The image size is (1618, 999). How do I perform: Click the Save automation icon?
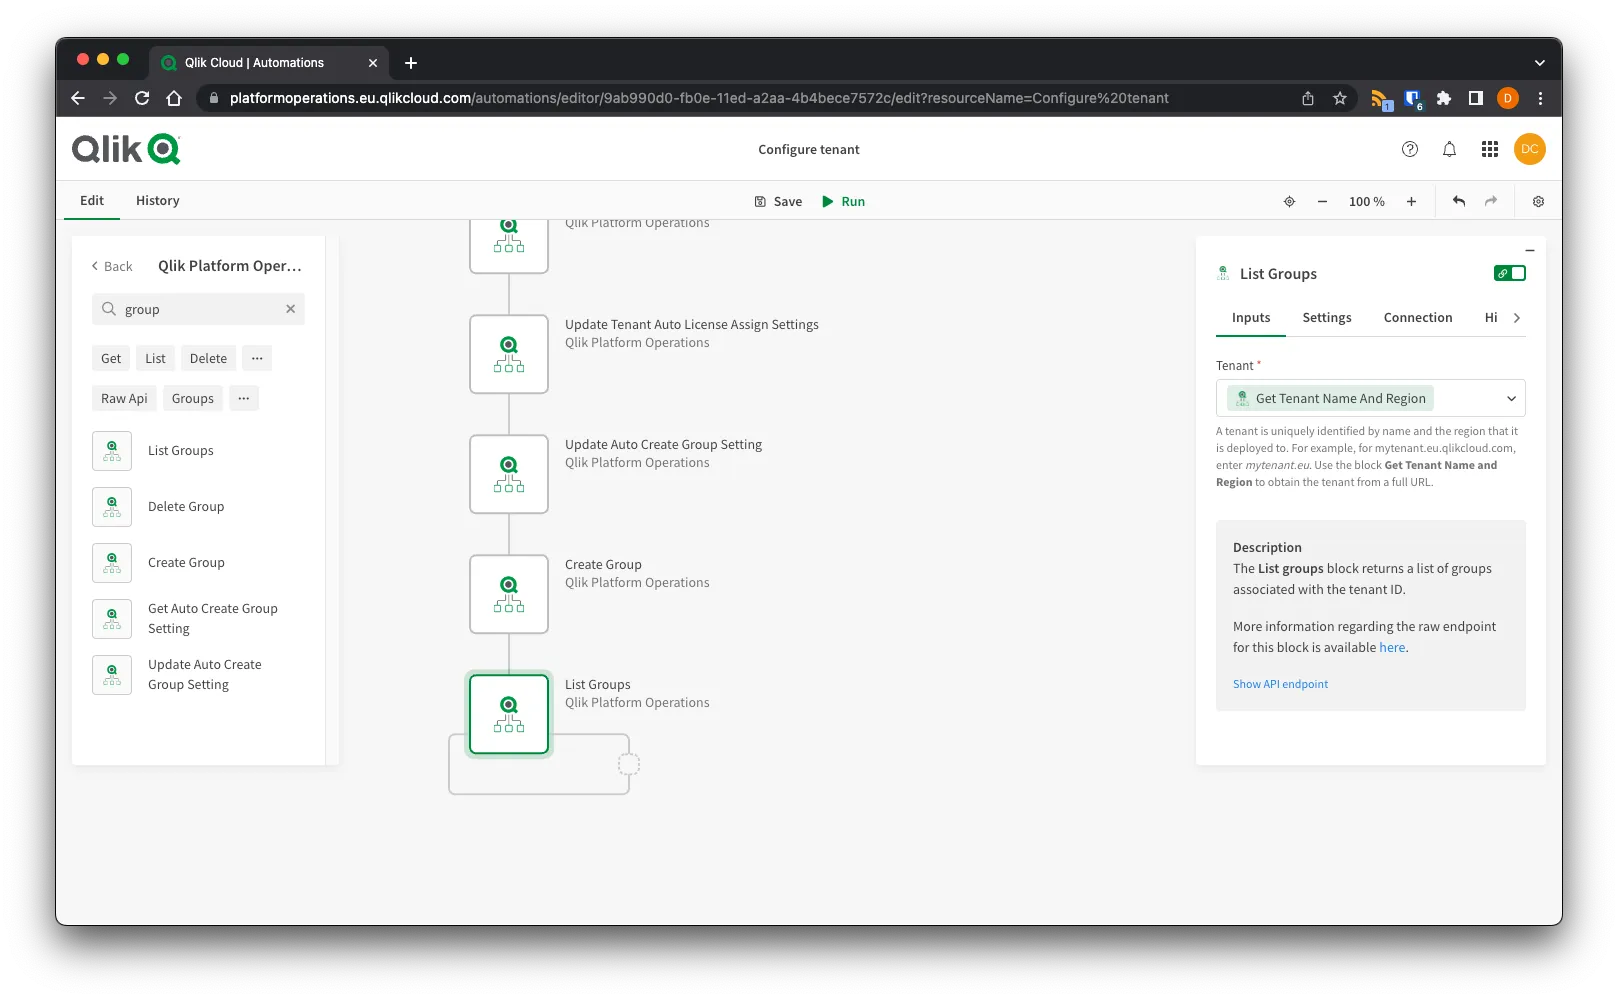coord(760,201)
